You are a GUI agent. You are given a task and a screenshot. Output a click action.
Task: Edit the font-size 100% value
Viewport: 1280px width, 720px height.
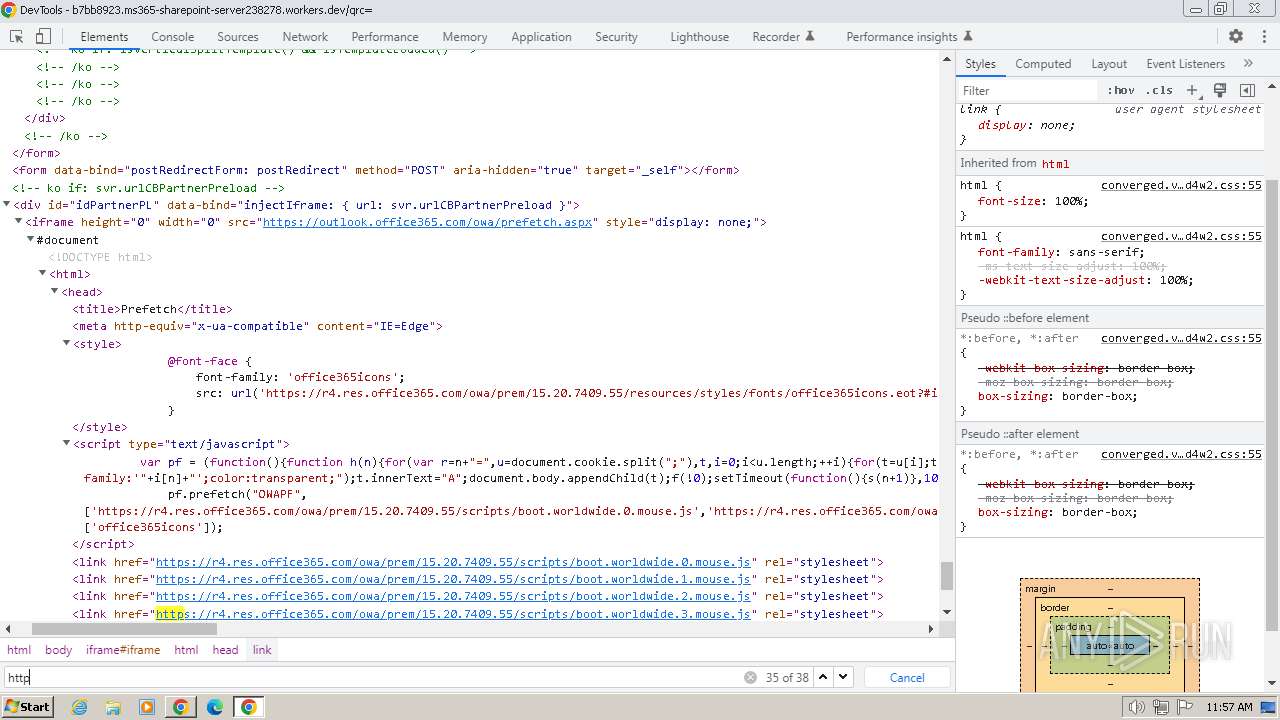point(1069,201)
